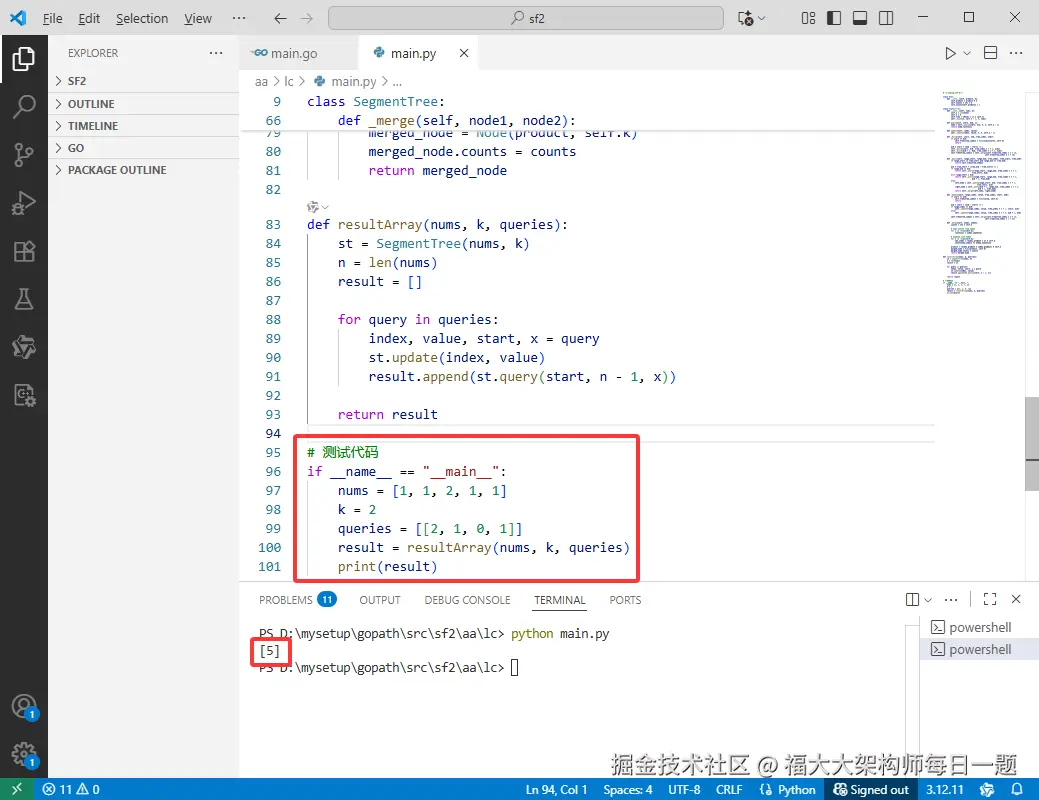Viewport: 1039px width, 800px height.
Task: Select the second powershell terminal
Action: (979, 649)
